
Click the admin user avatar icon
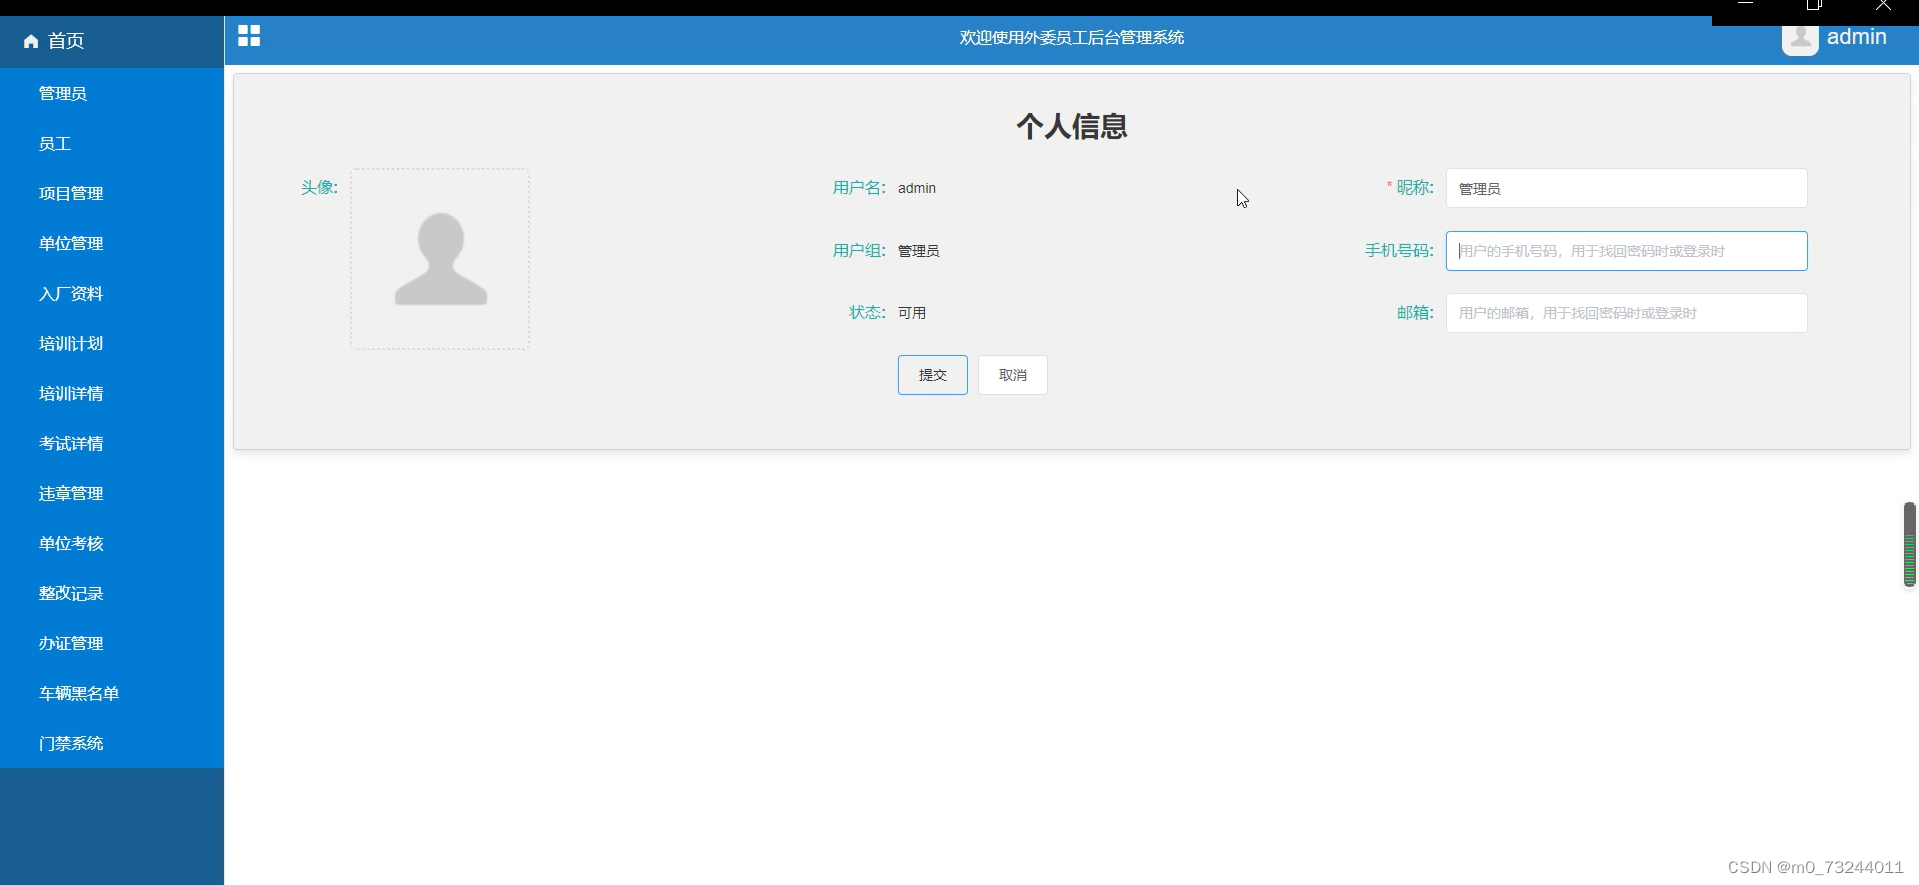coord(1800,38)
